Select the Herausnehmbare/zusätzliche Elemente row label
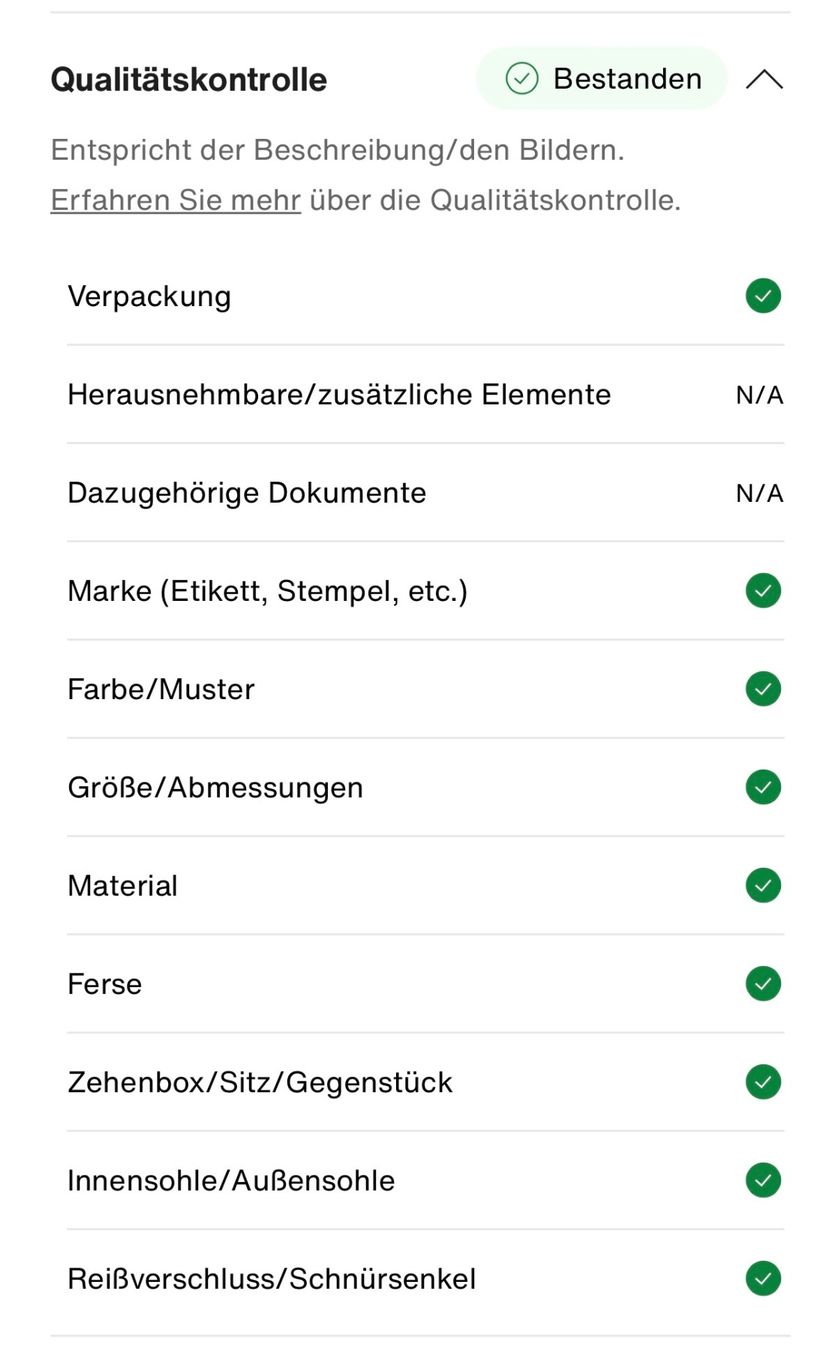Screen dimensions: 840x1350 click(x=339, y=394)
